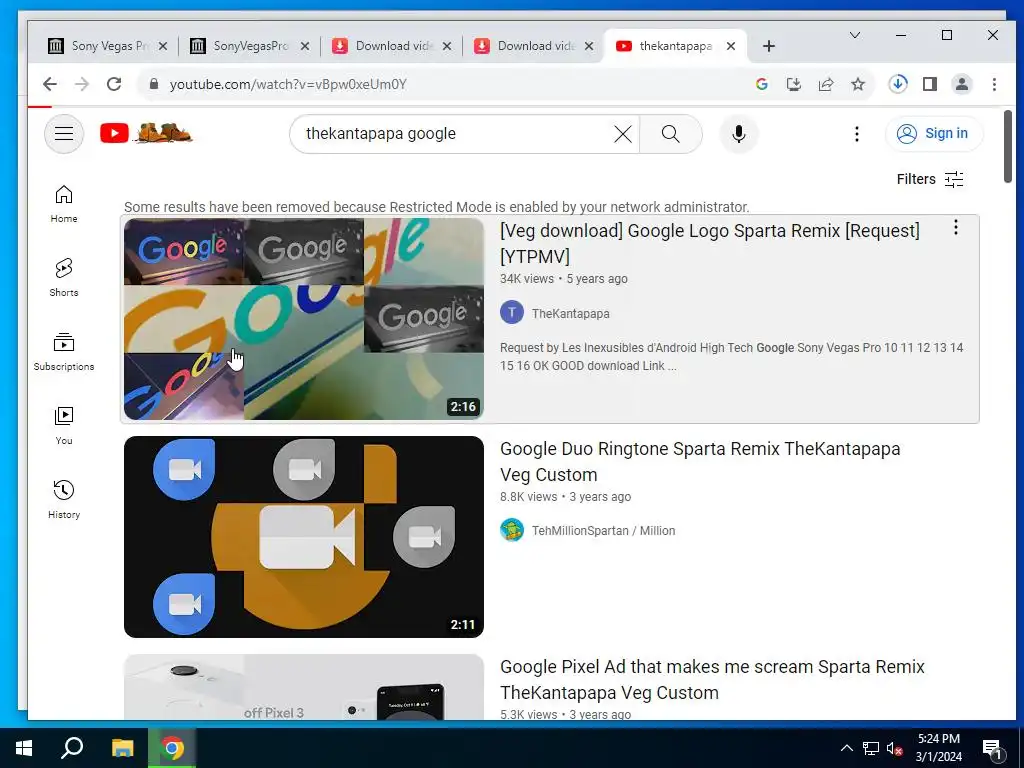Close the first Download video tab
The image size is (1024, 768).
[447, 46]
